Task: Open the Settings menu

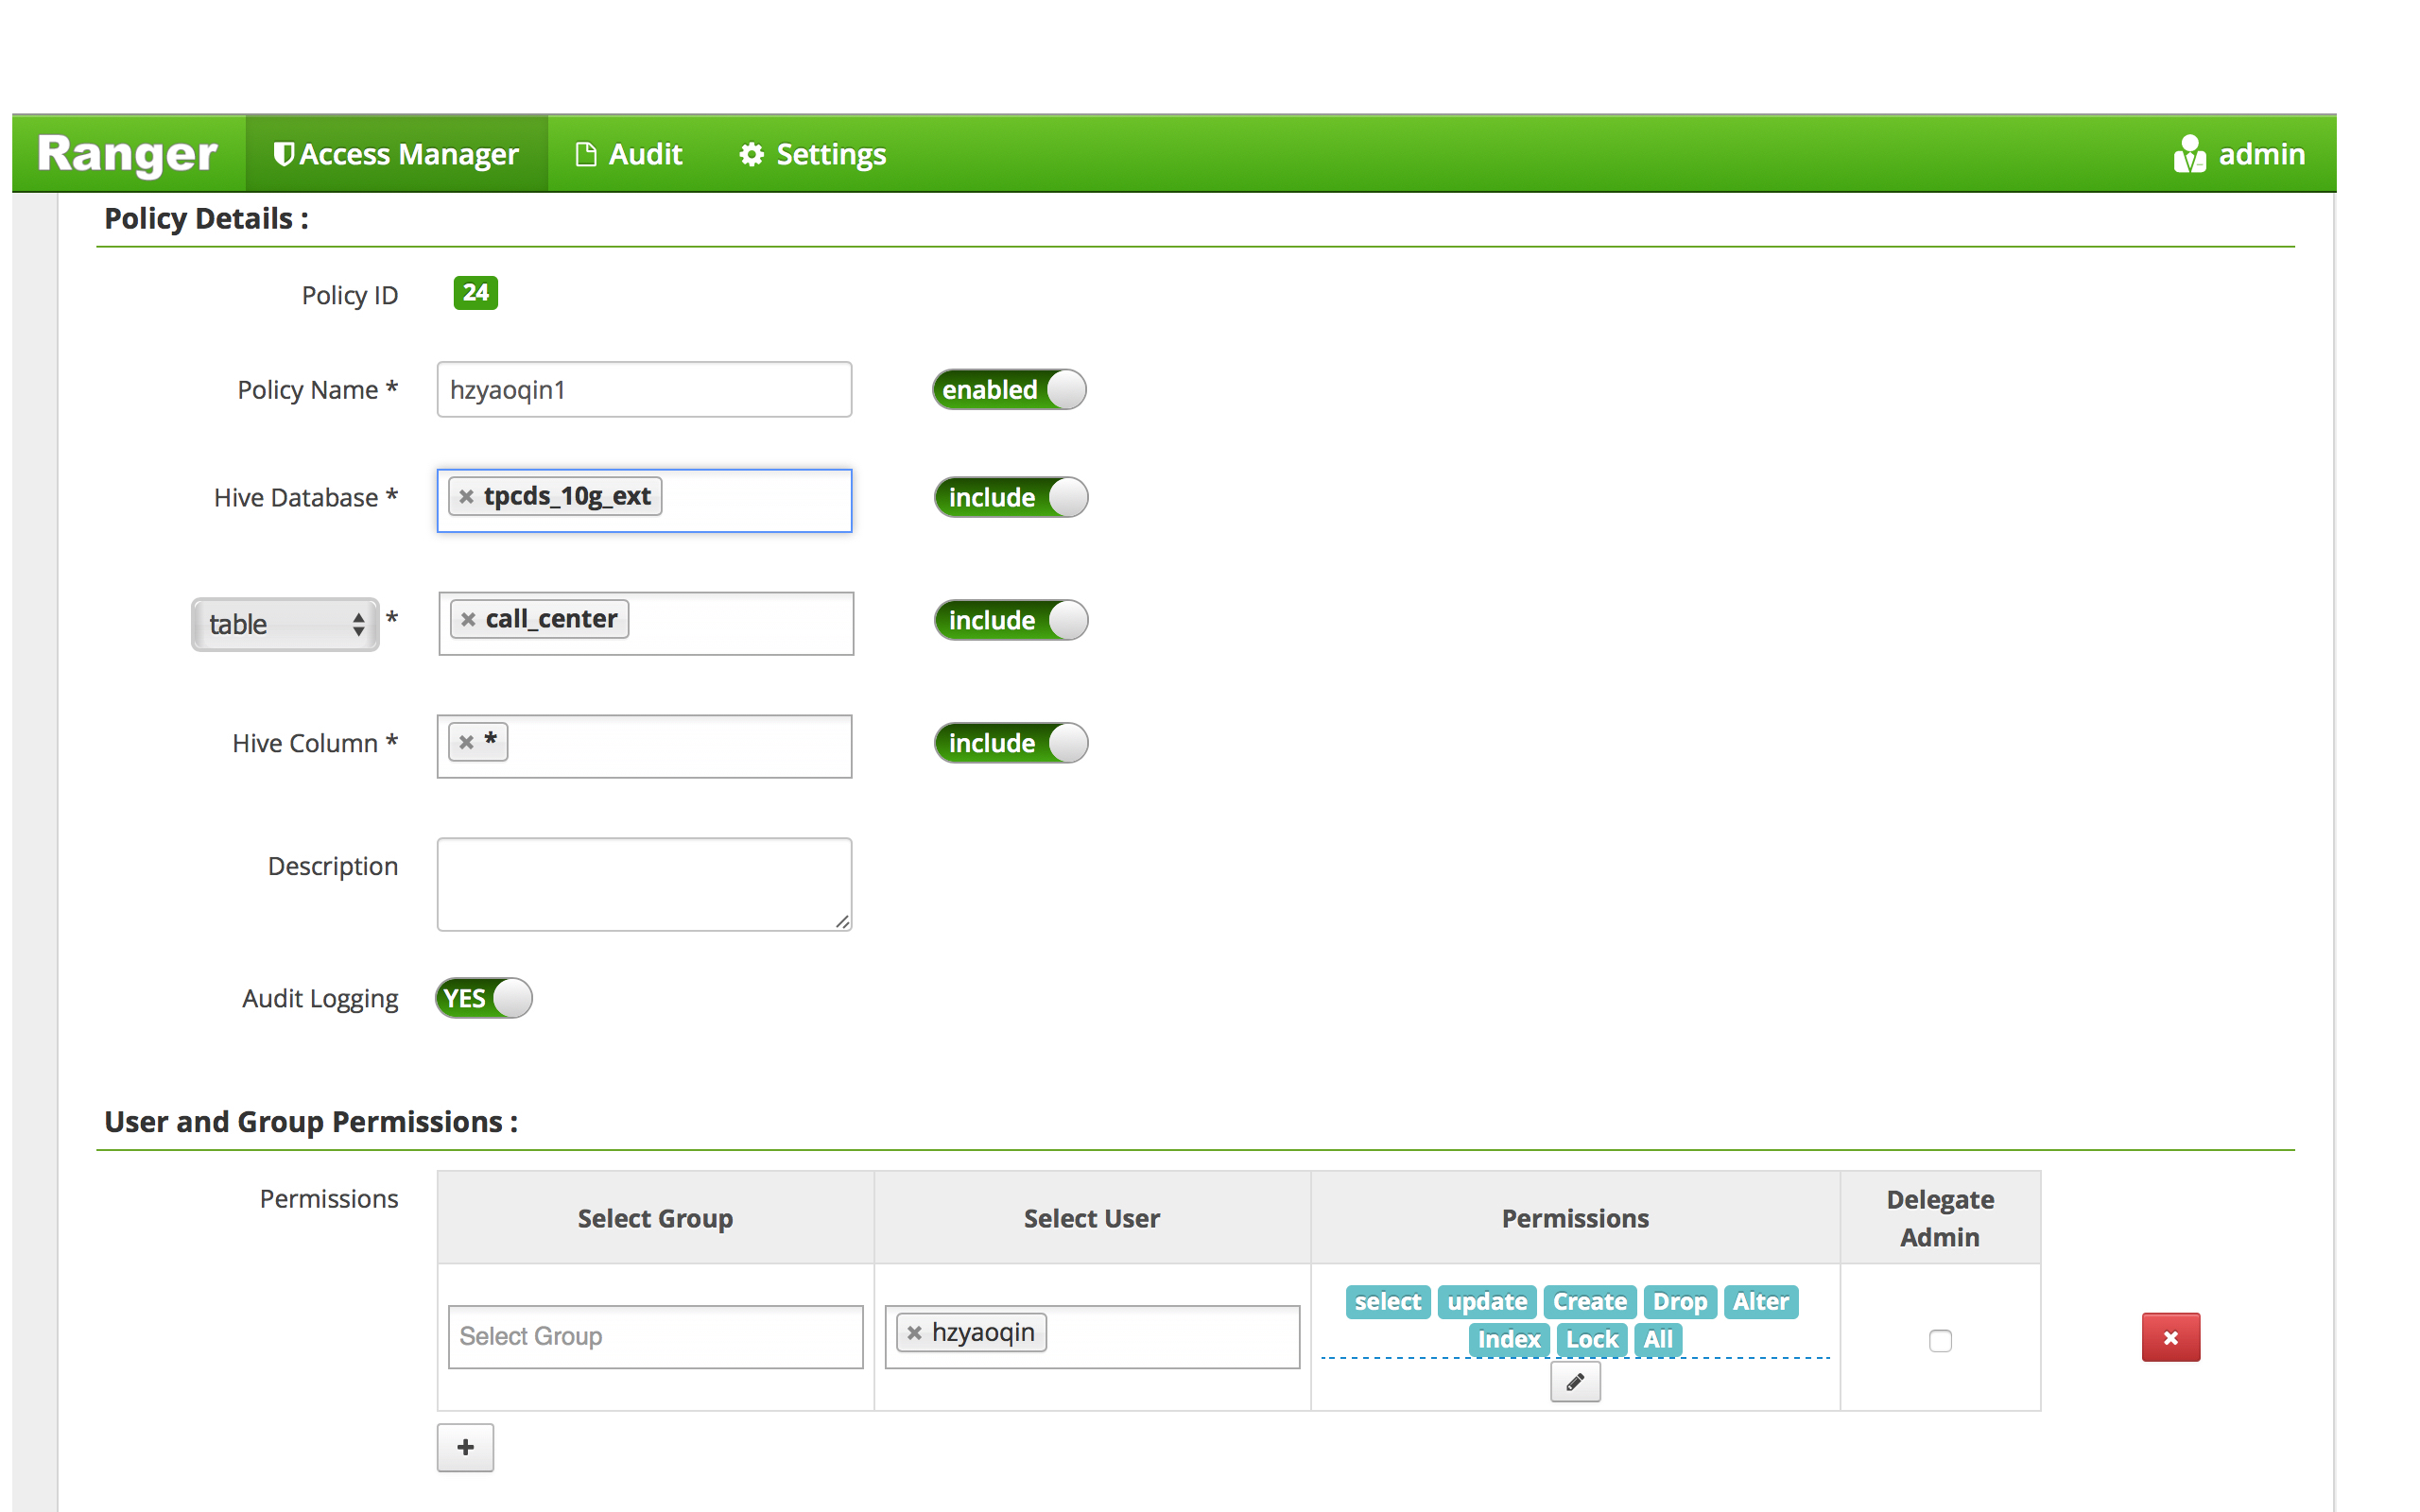Action: 813,154
